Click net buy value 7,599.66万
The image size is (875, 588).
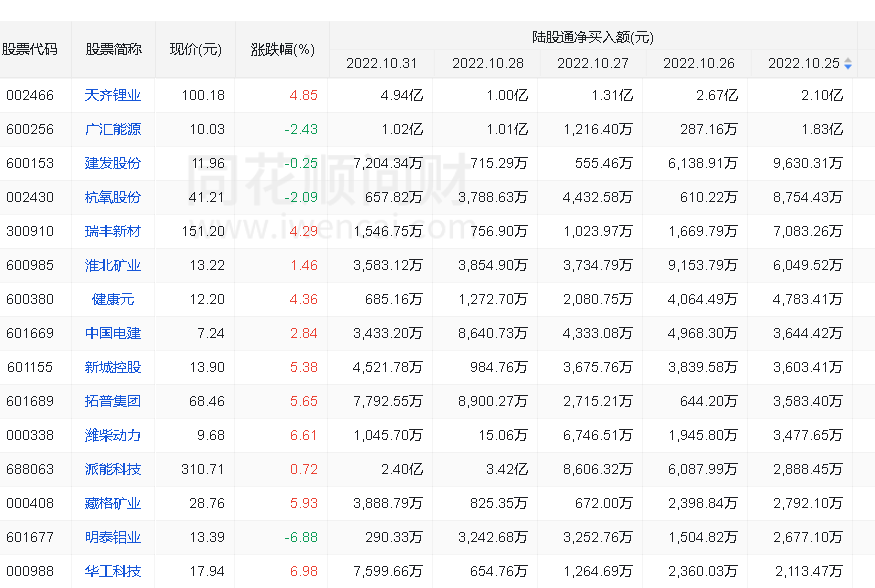pos(388,572)
